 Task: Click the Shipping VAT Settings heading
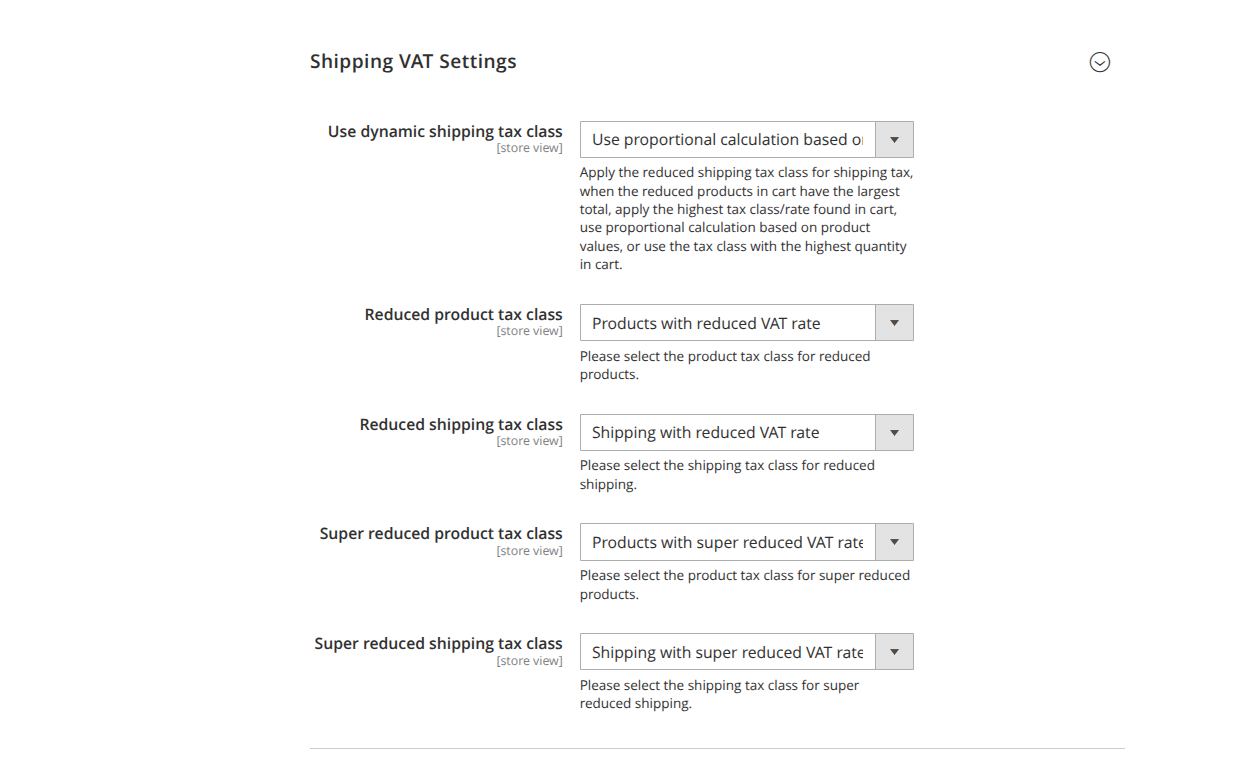[413, 62]
